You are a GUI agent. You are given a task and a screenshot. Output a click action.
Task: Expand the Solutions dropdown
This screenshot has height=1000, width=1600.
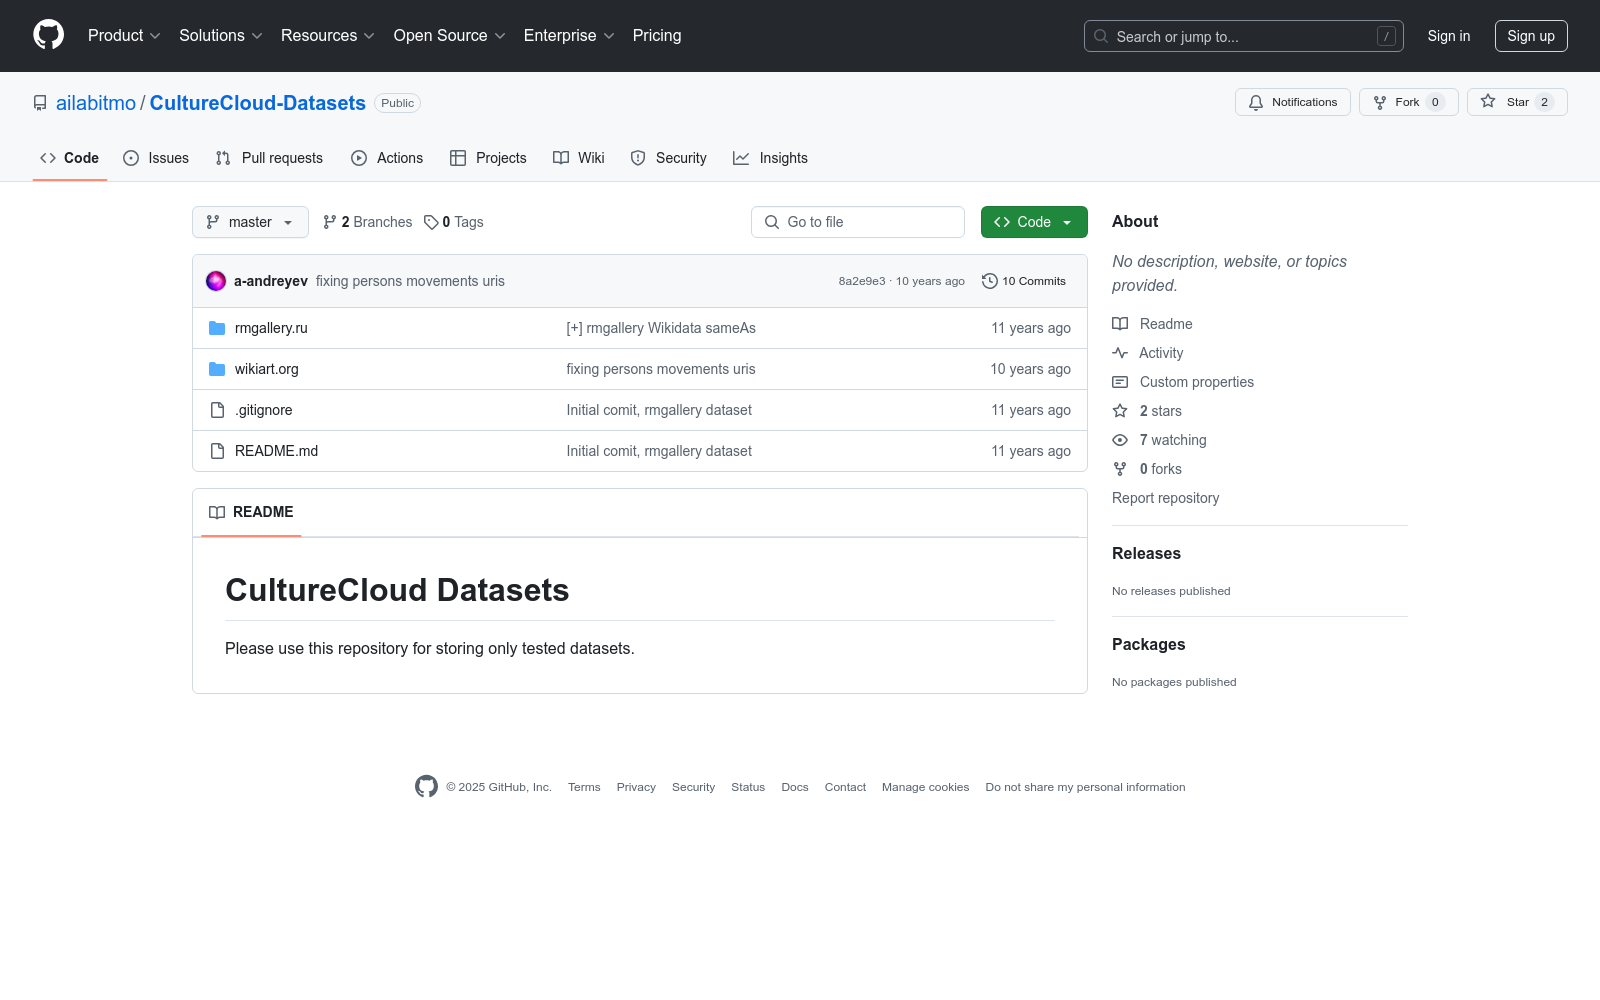(x=221, y=35)
